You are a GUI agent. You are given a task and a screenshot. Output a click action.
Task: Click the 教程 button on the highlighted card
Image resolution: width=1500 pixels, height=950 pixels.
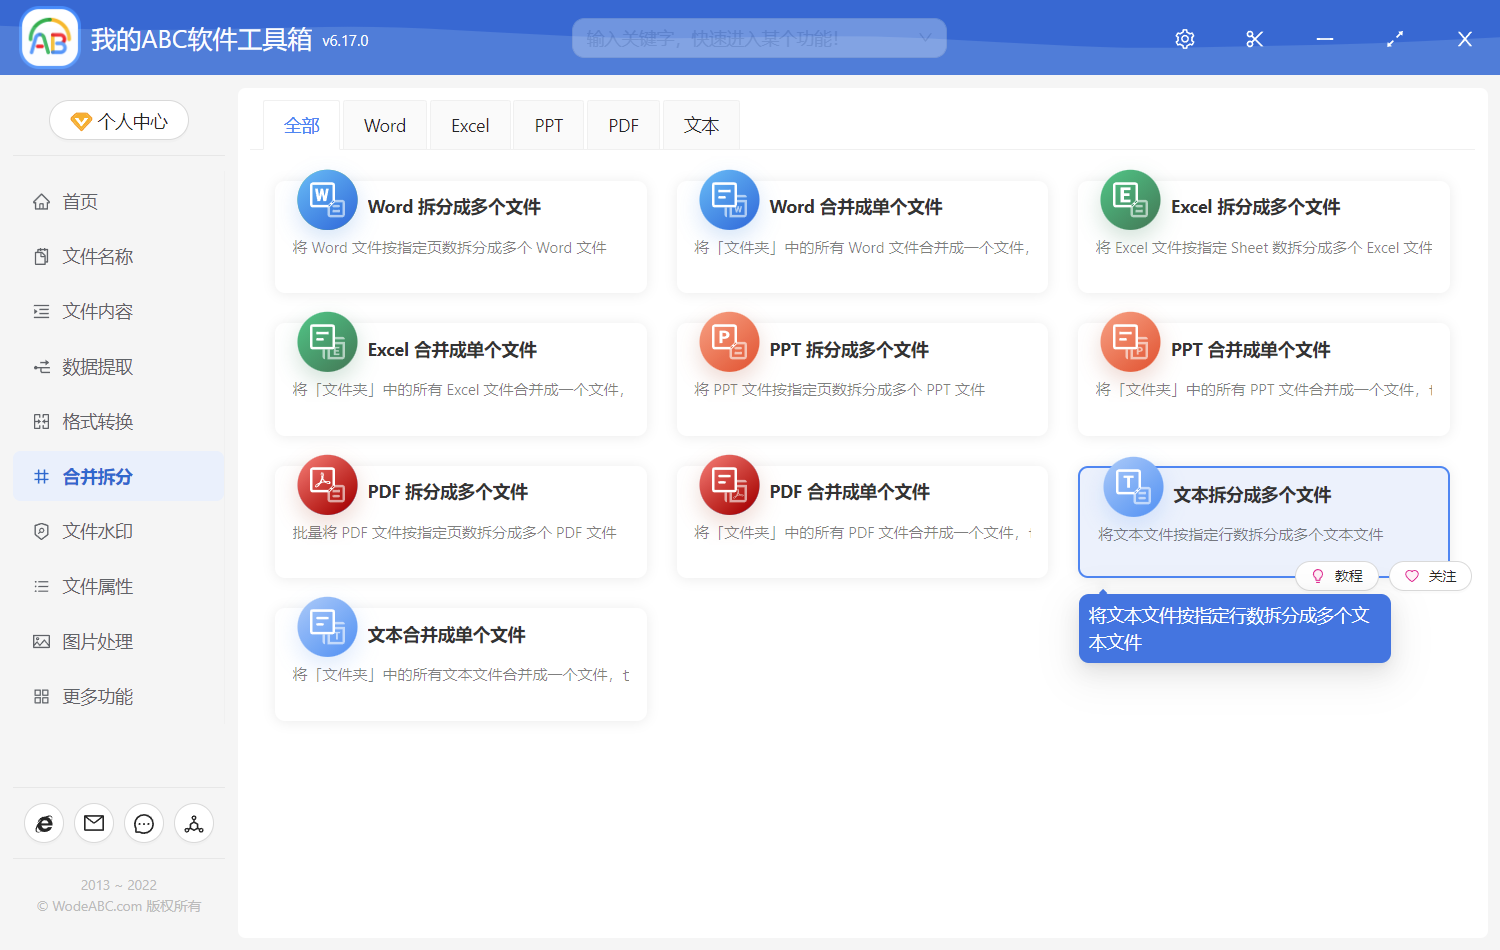pos(1338,575)
